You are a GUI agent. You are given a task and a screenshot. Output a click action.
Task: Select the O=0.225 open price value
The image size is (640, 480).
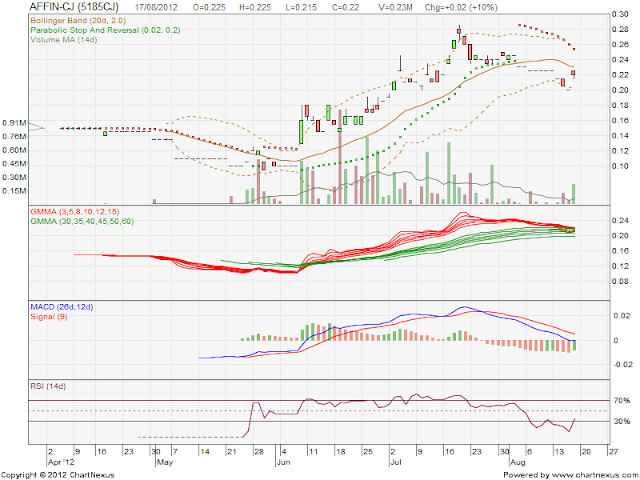pyautogui.click(x=209, y=7)
